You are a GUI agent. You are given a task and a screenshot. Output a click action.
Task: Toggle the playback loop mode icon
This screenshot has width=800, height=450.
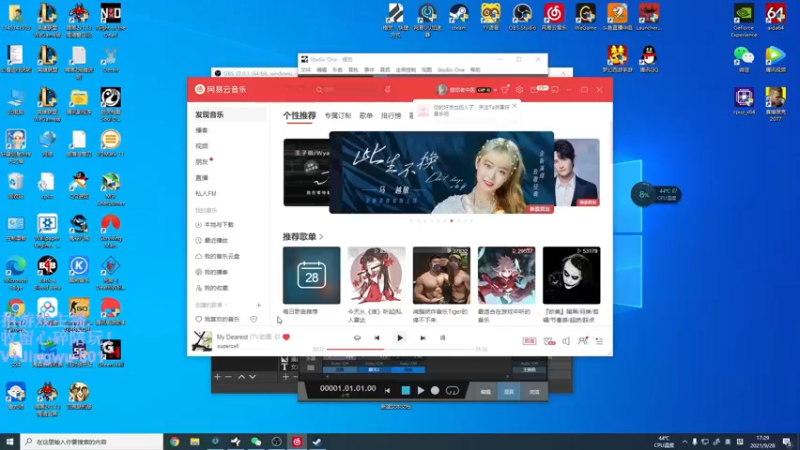357,338
